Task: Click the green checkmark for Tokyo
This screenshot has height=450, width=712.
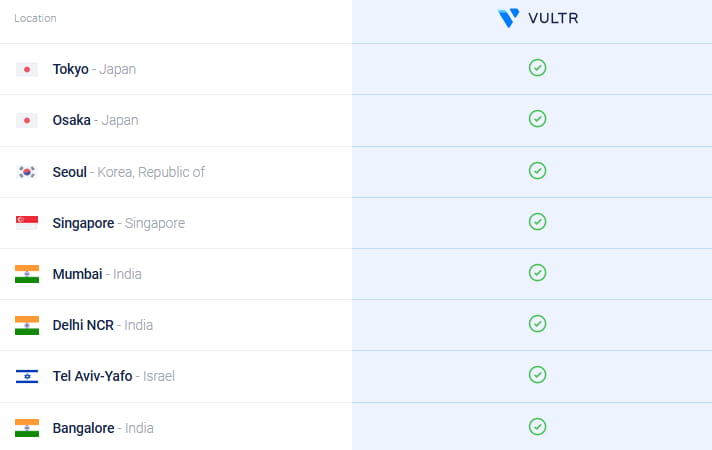Action: pyautogui.click(x=537, y=68)
